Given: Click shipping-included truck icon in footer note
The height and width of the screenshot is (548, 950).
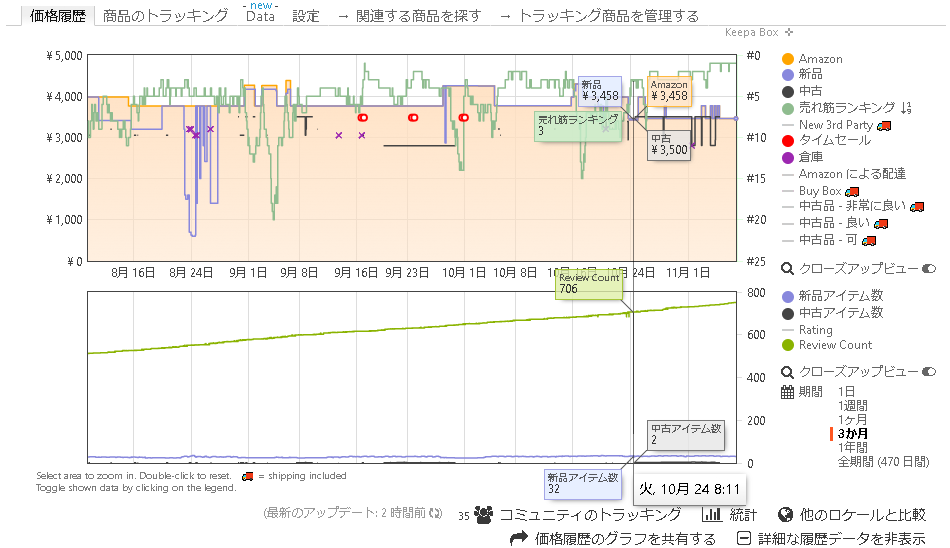Looking at the screenshot, I should click(247, 476).
